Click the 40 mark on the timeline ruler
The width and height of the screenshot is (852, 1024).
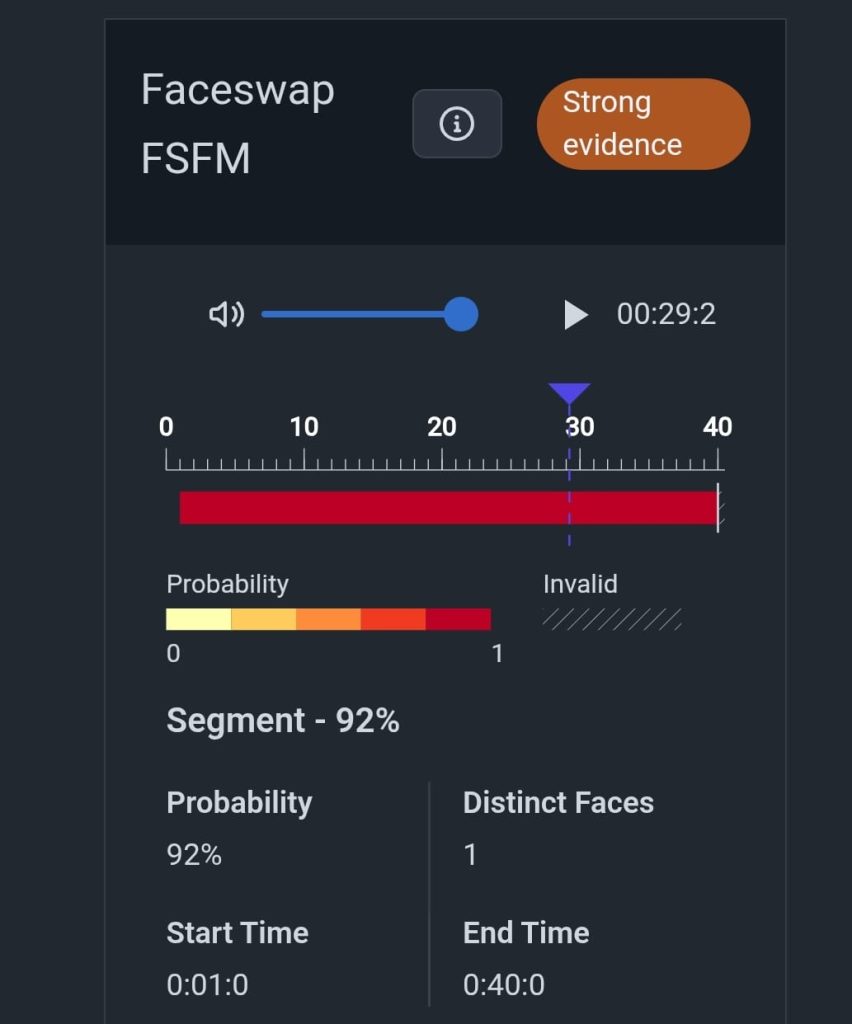coord(717,428)
